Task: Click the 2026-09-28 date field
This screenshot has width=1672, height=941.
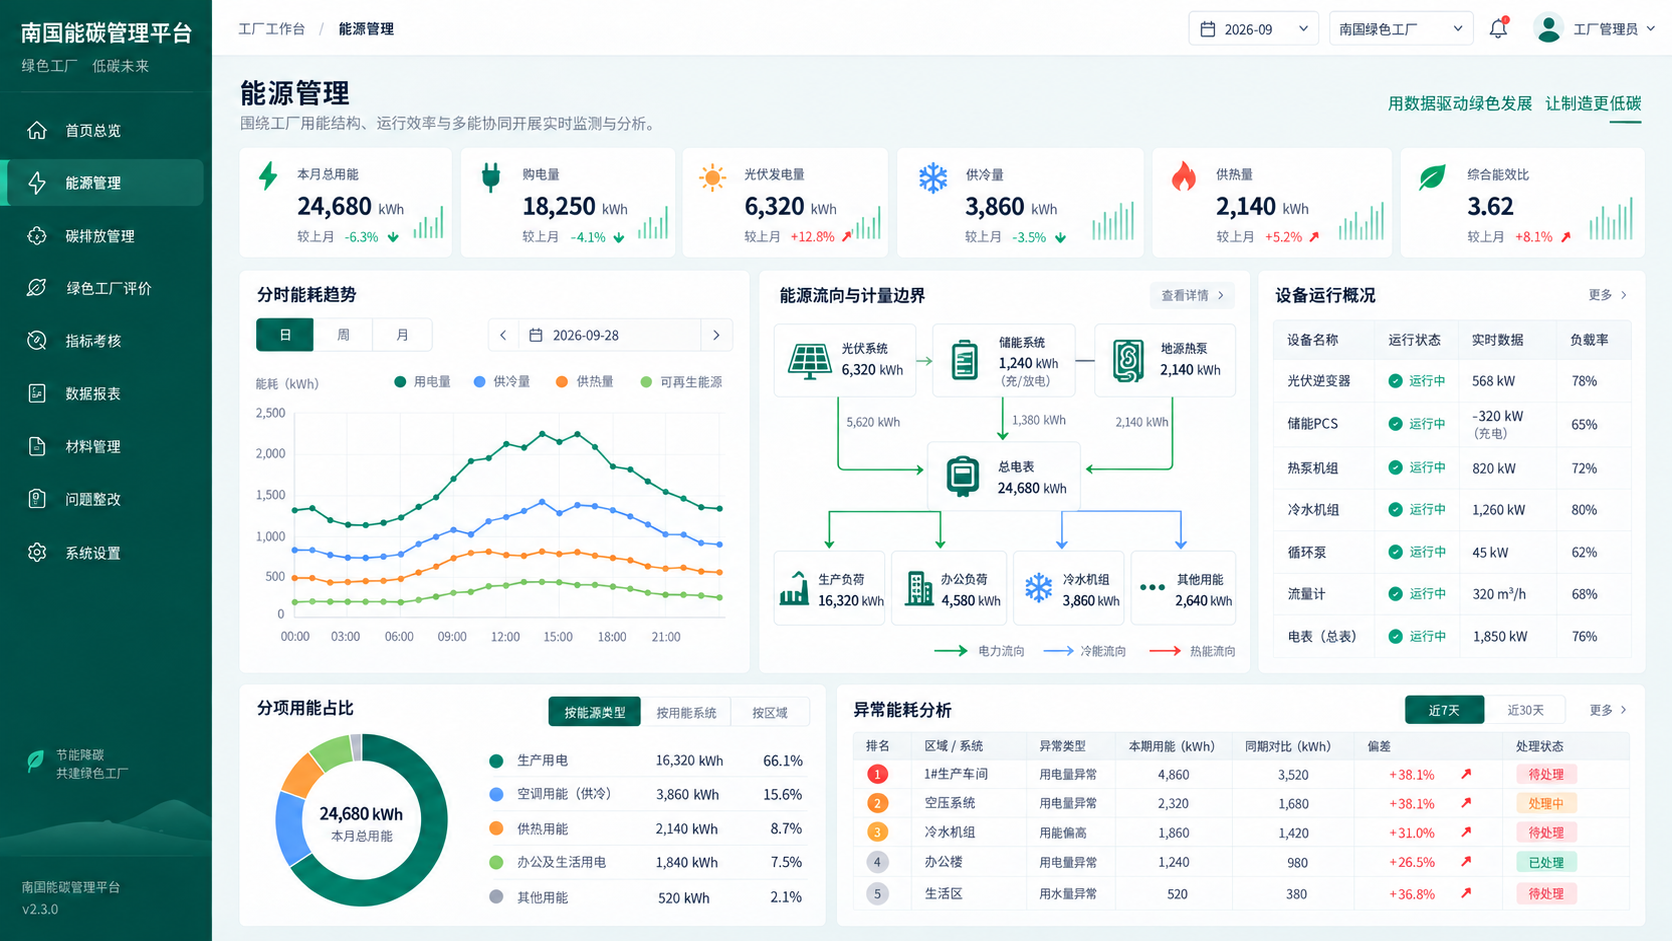Action: click(x=610, y=335)
